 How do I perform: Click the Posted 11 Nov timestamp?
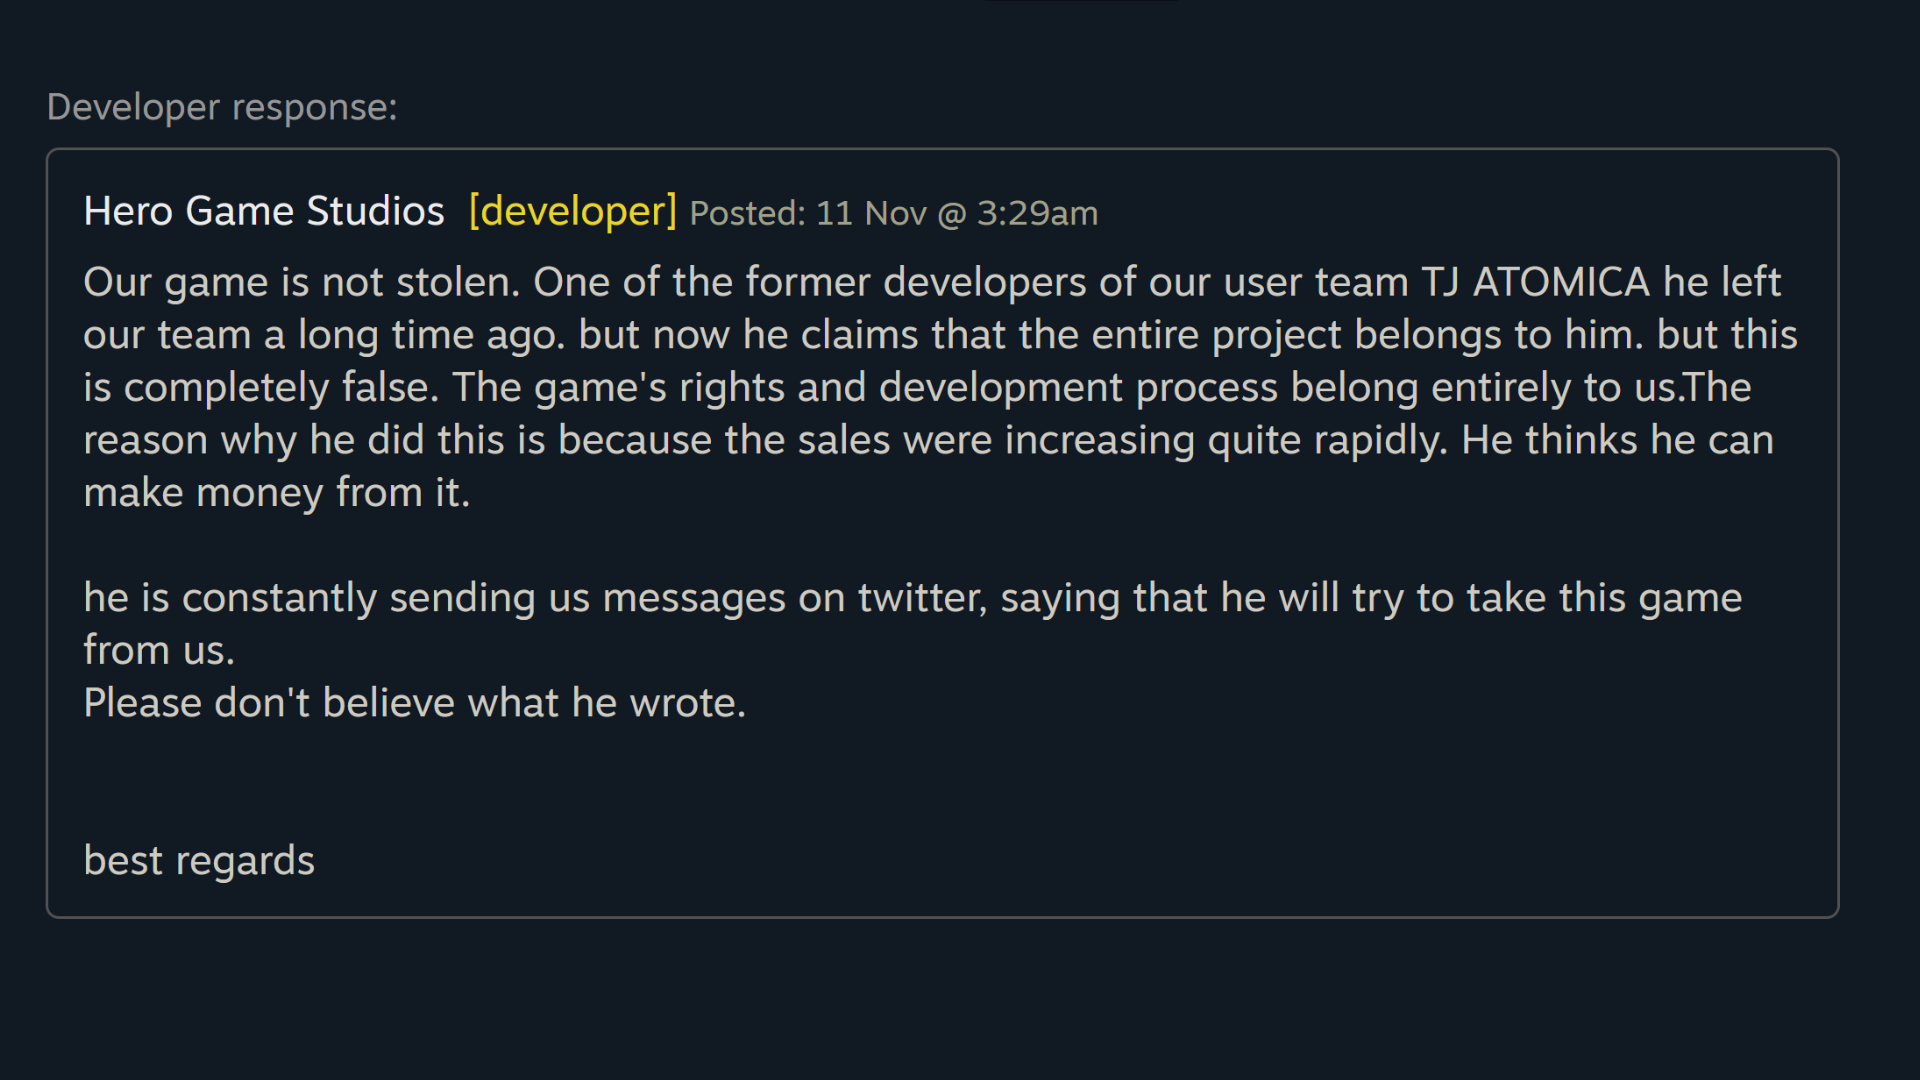894,213
